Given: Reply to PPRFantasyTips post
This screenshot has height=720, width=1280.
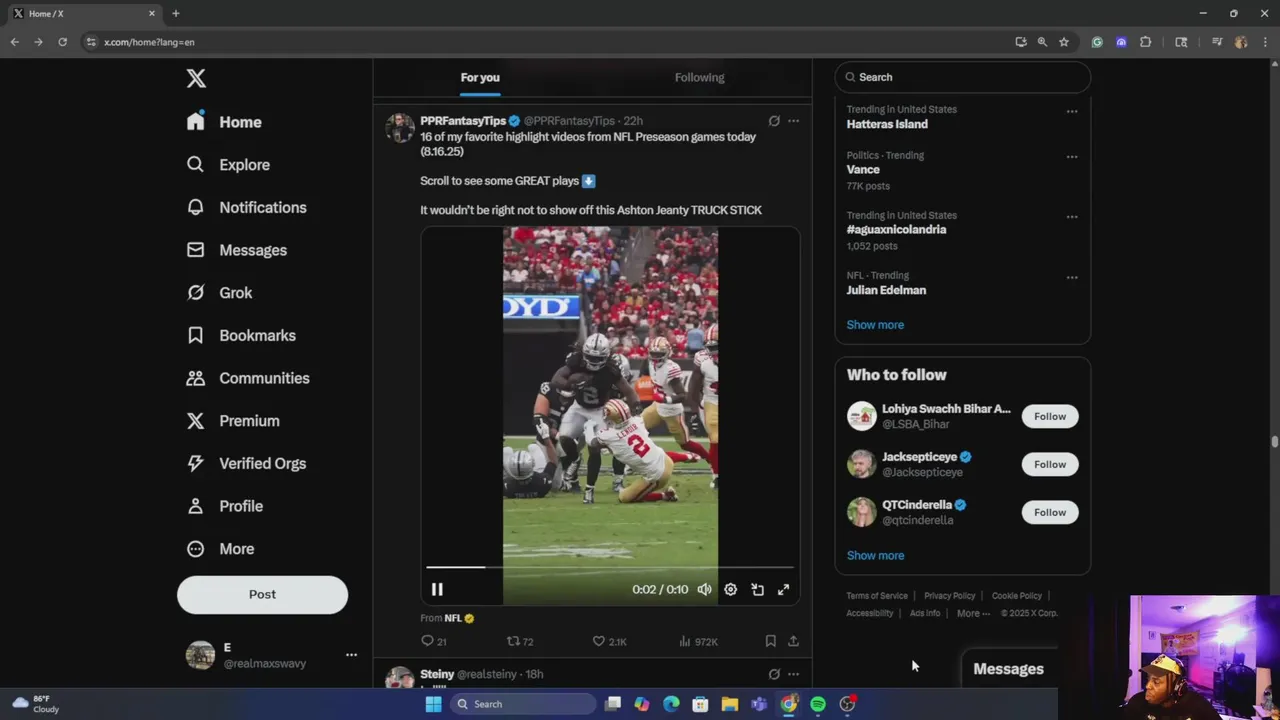Looking at the screenshot, I should (x=434, y=641).
